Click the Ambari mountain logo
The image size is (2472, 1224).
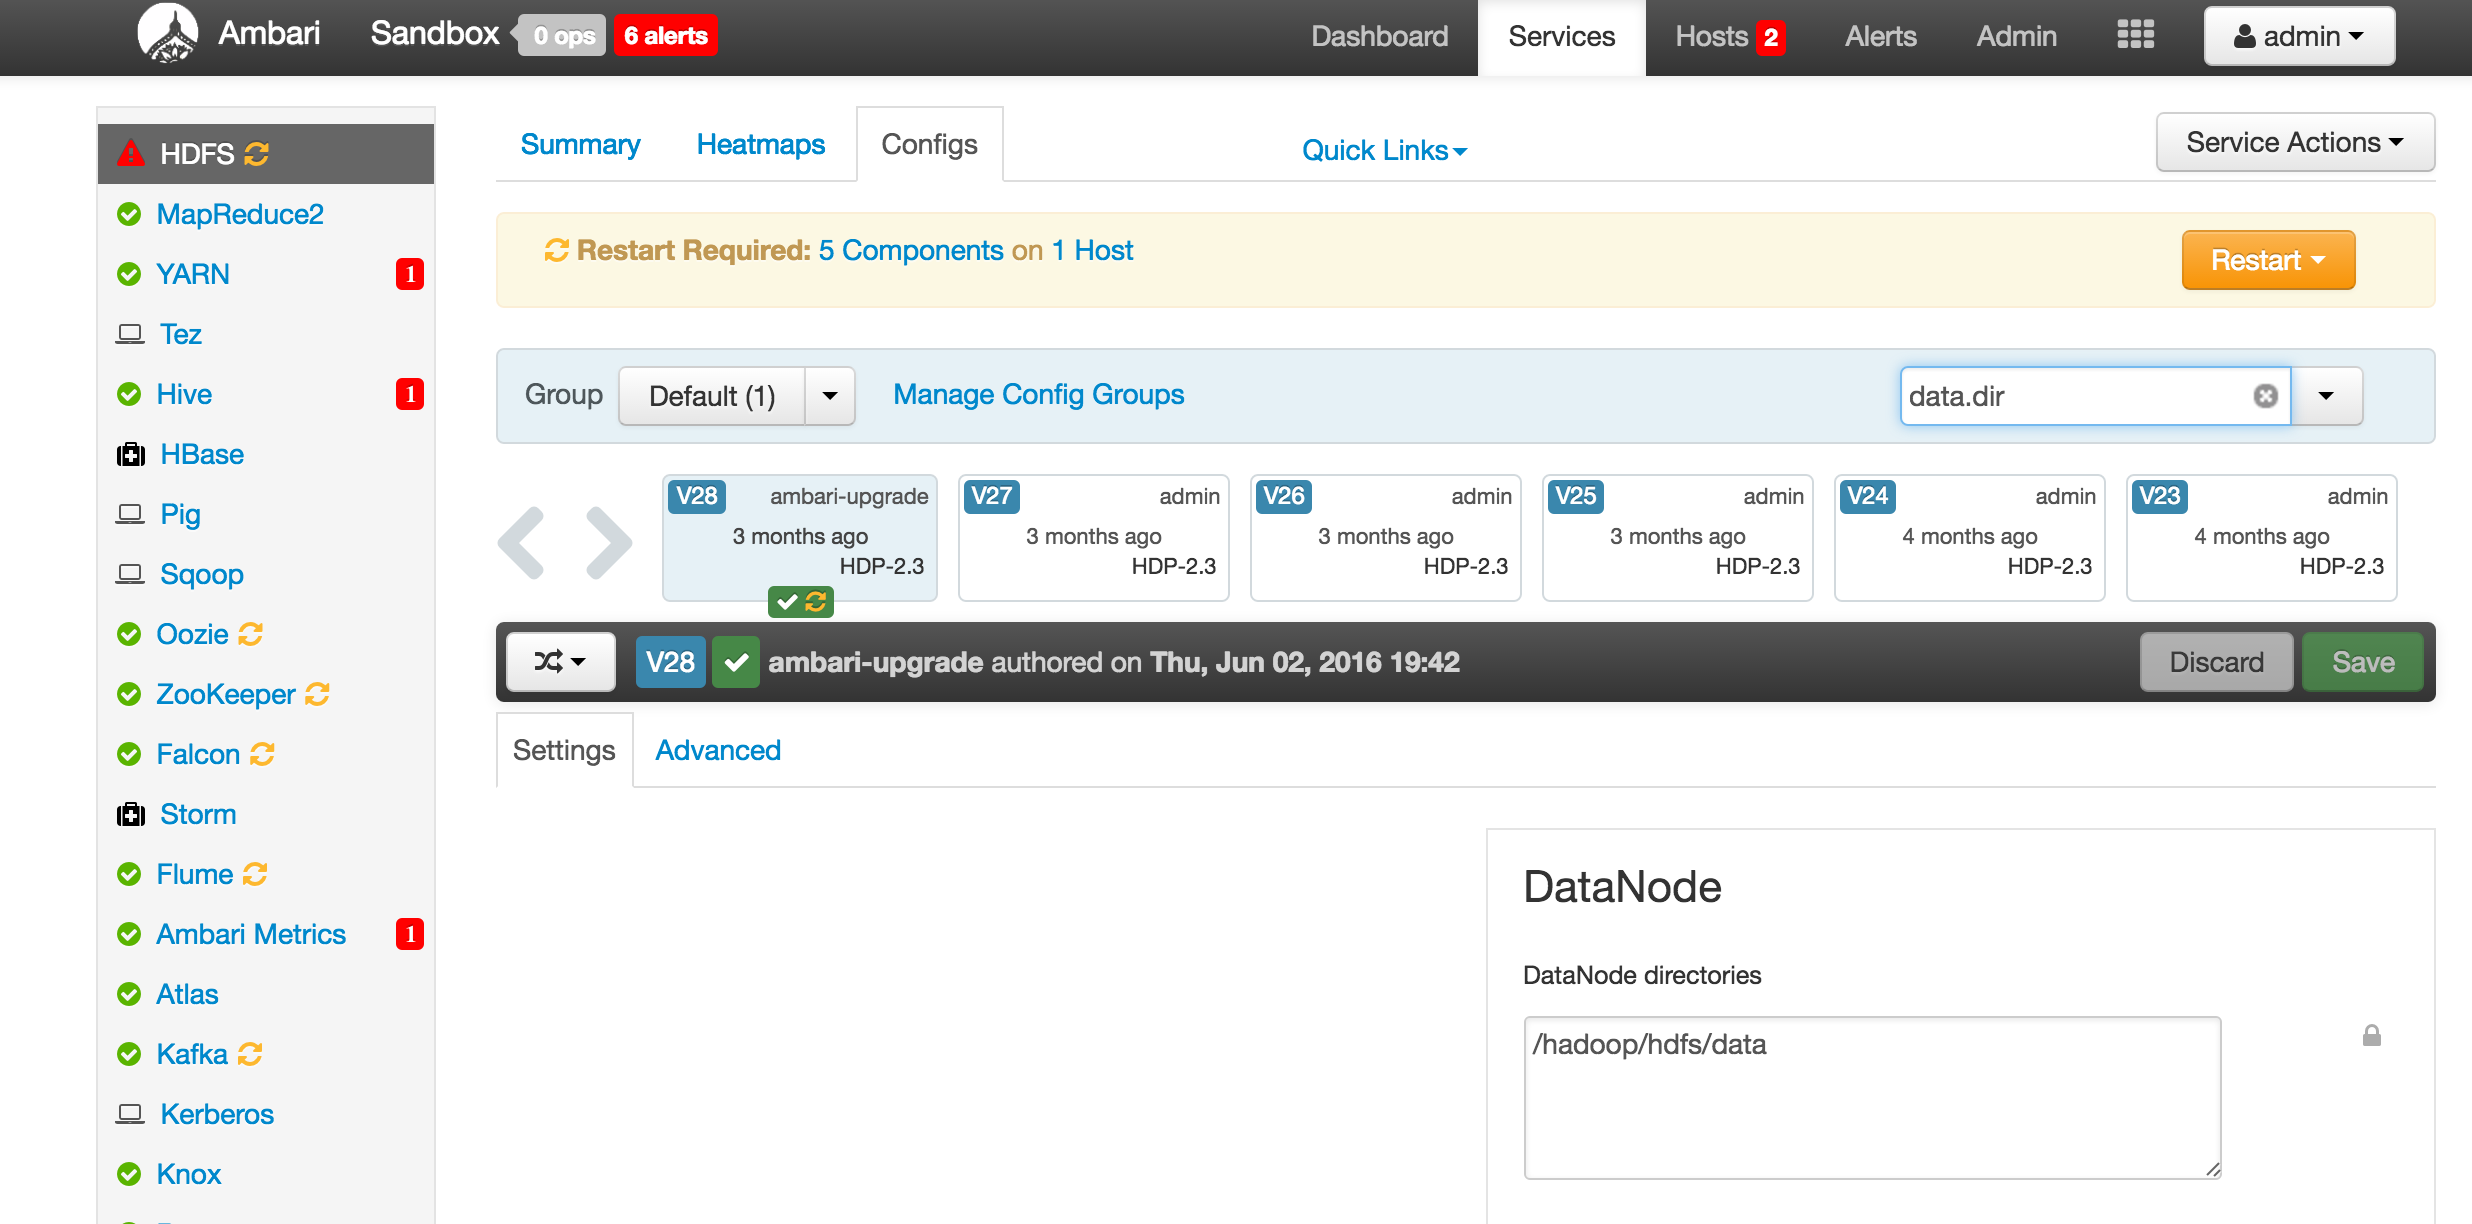[x=168, y=33]
